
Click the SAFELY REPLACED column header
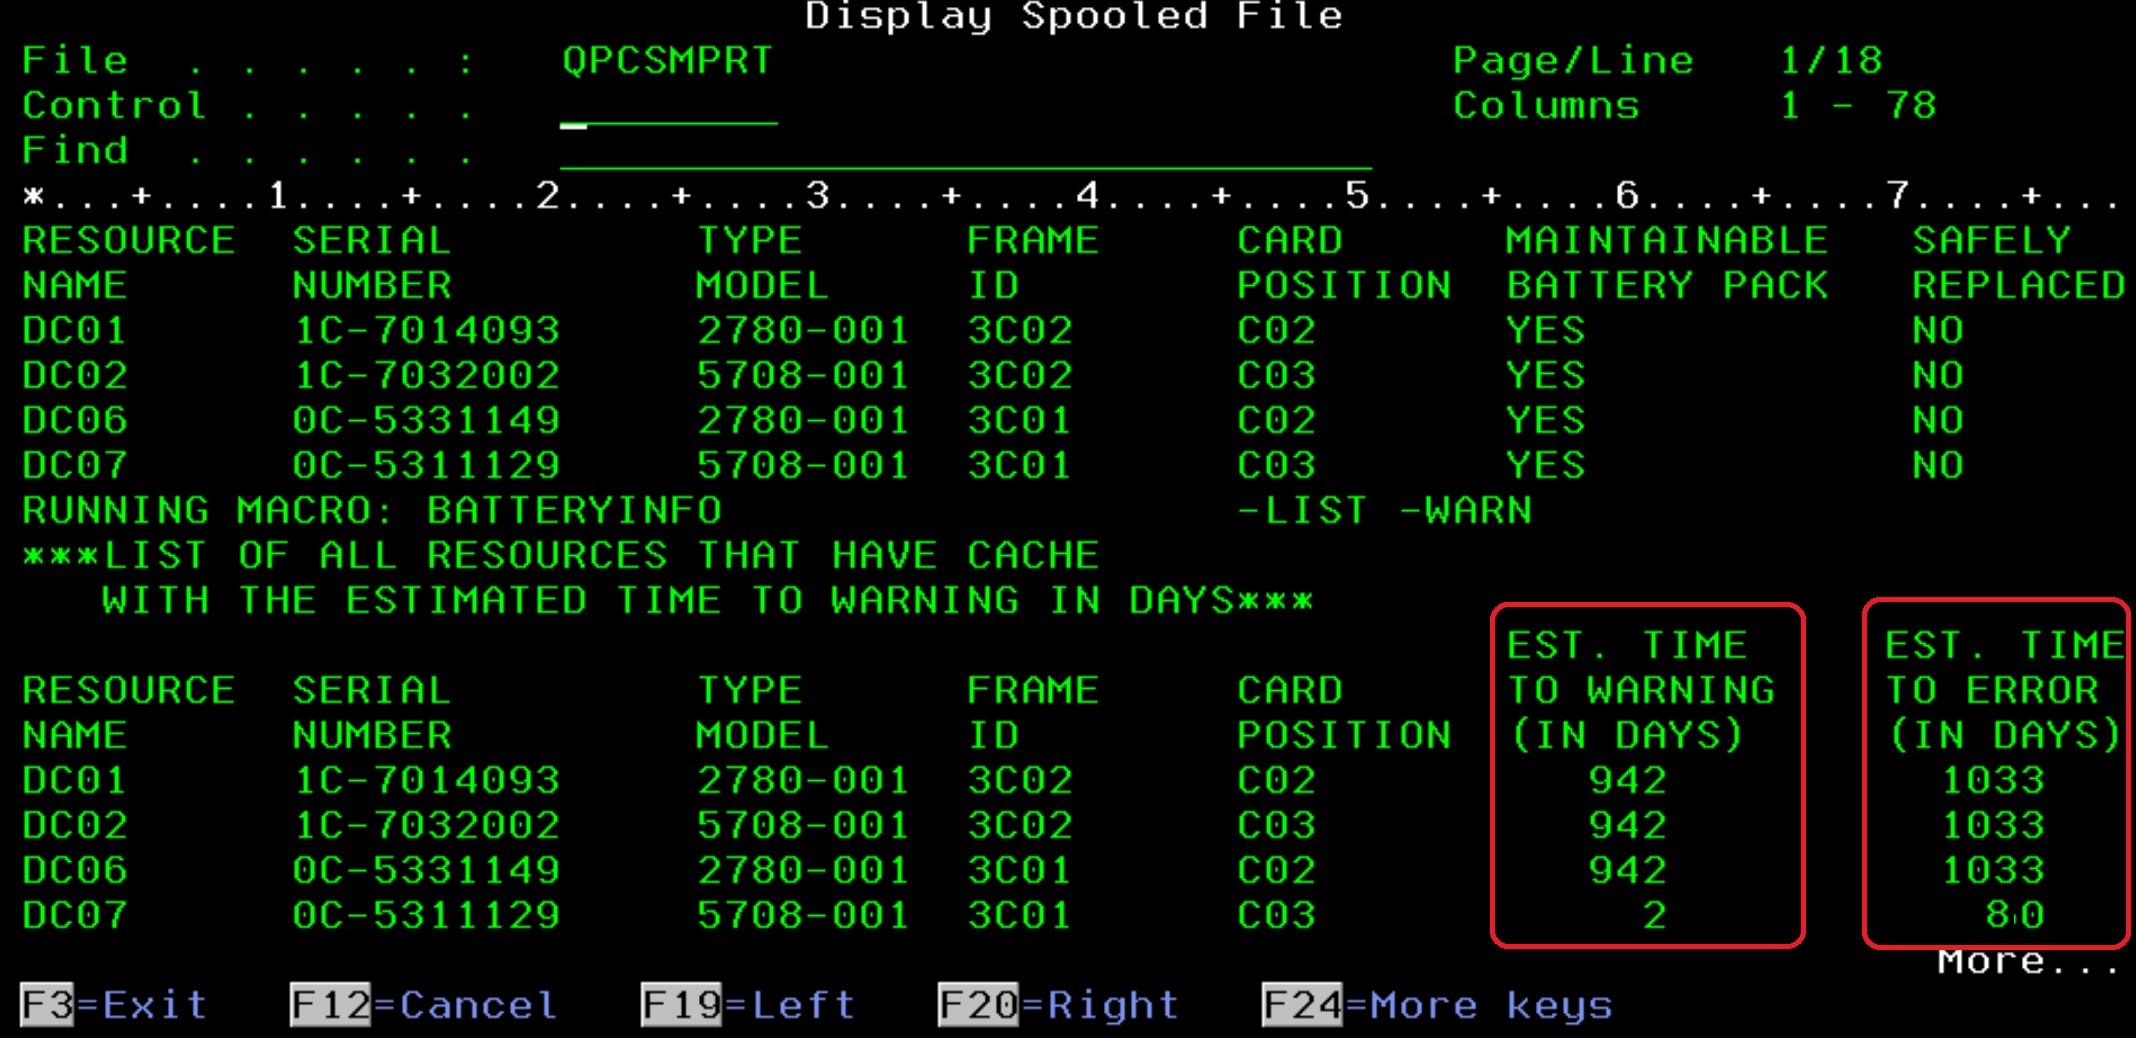2017,263
